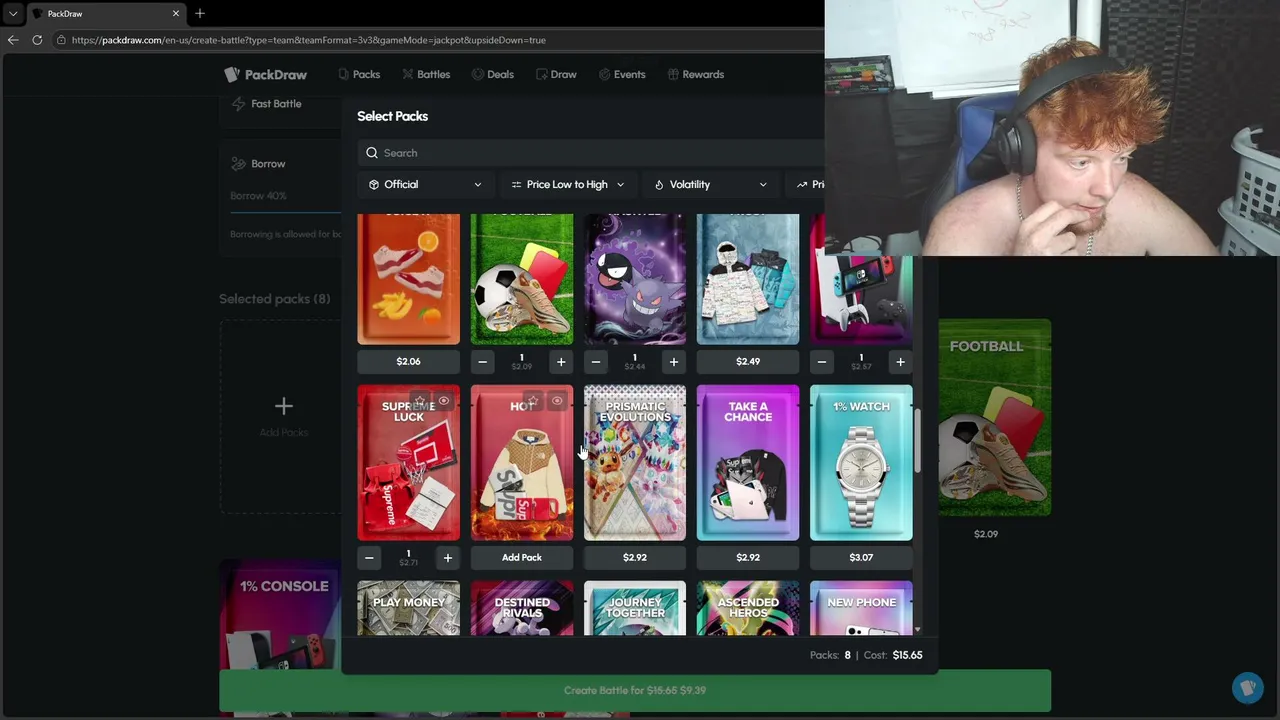
Task: Click the PackDraw logo
Action: [x=265, y=74]
